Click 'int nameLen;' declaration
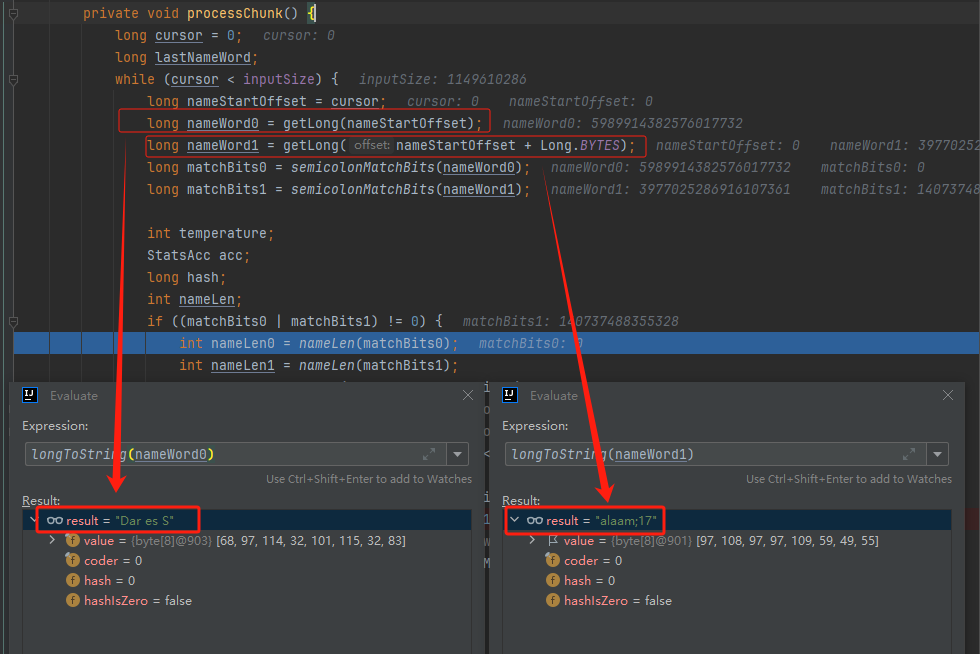This screenshot has width=980, height=654. (x=194, y=299)
